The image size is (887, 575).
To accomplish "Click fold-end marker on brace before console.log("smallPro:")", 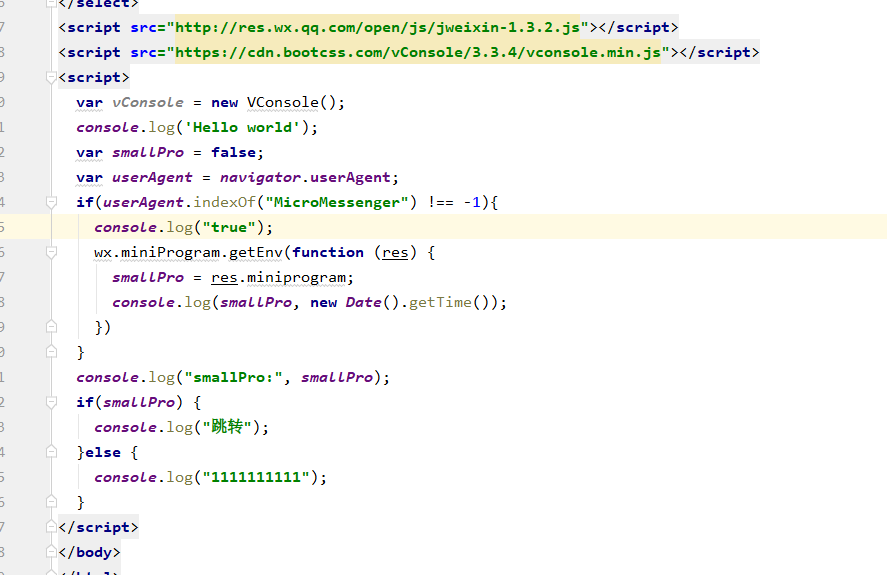I will pyautogui.click(x=51, y=352).
